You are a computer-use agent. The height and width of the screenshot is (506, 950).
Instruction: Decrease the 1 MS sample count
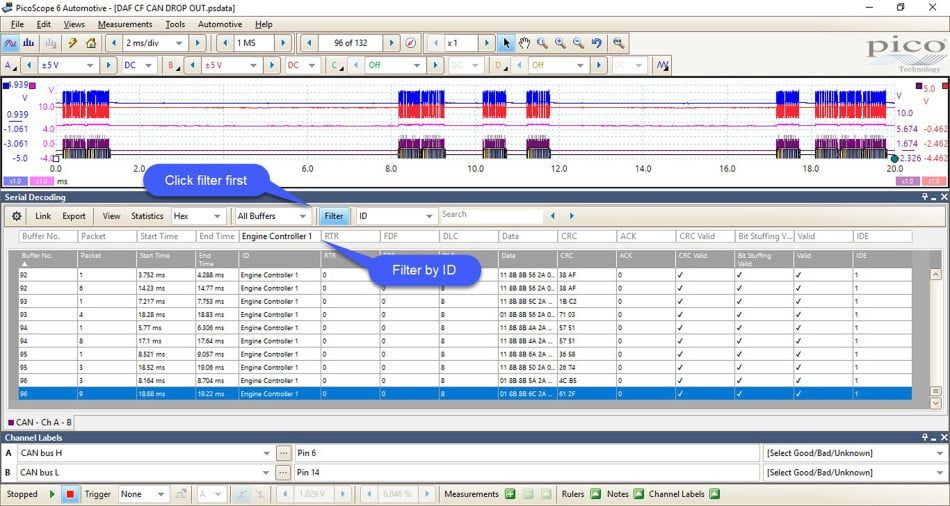225,43
